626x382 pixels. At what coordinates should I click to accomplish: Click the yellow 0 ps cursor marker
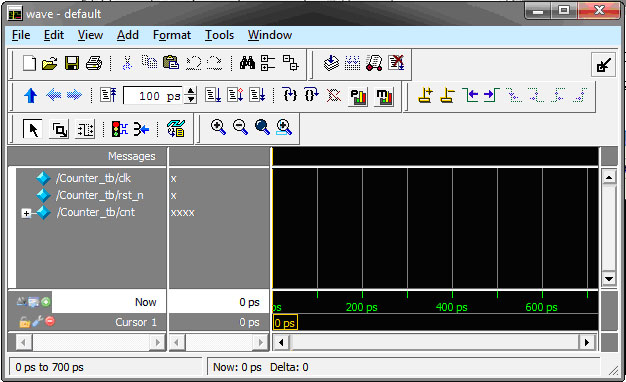pos(285,323)
